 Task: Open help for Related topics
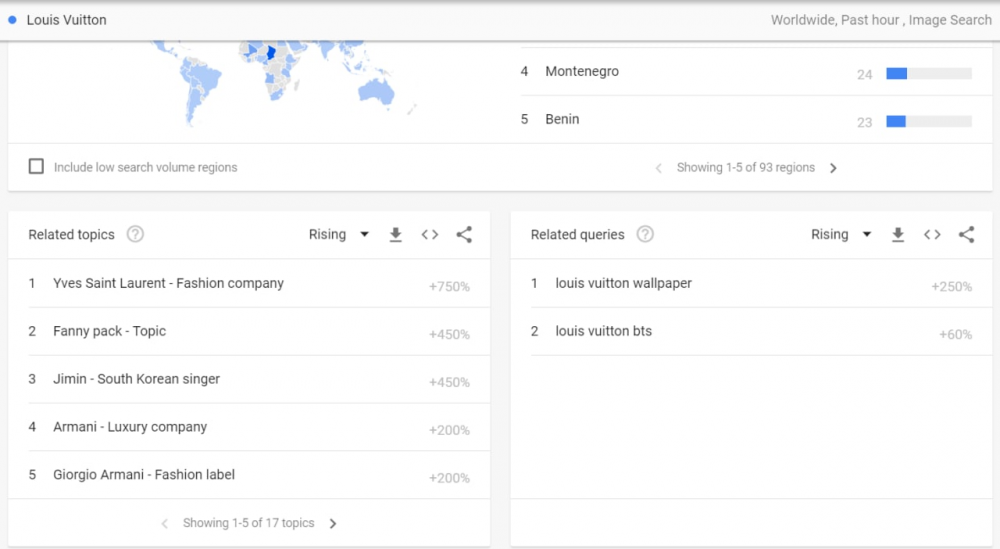(135, 235)
